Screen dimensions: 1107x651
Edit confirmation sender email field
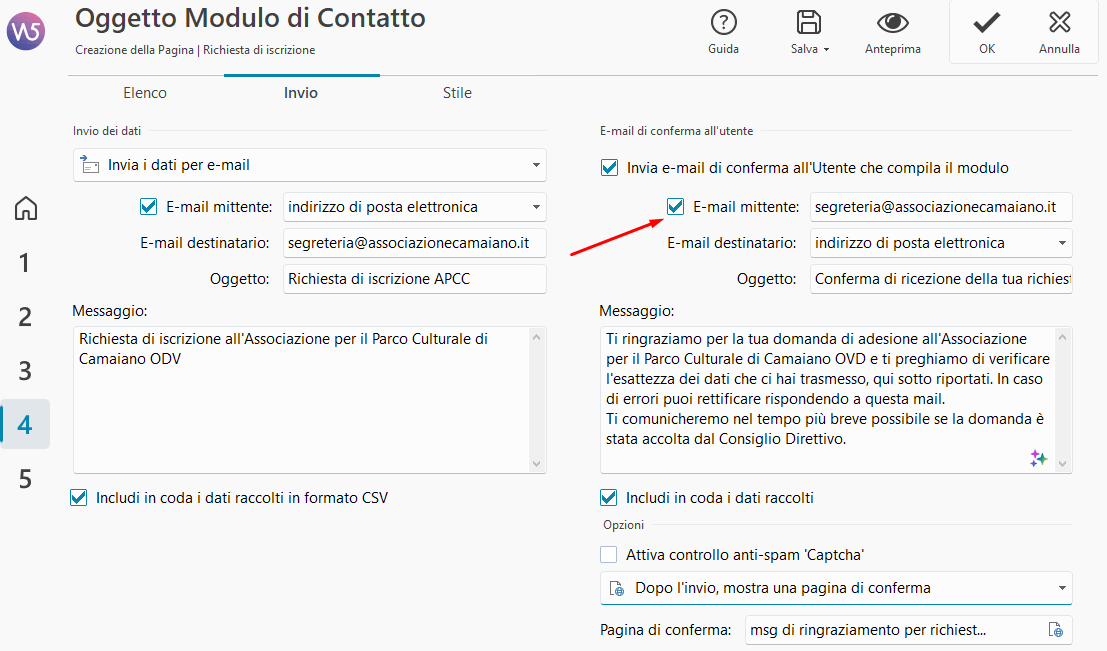pos(941,207)
